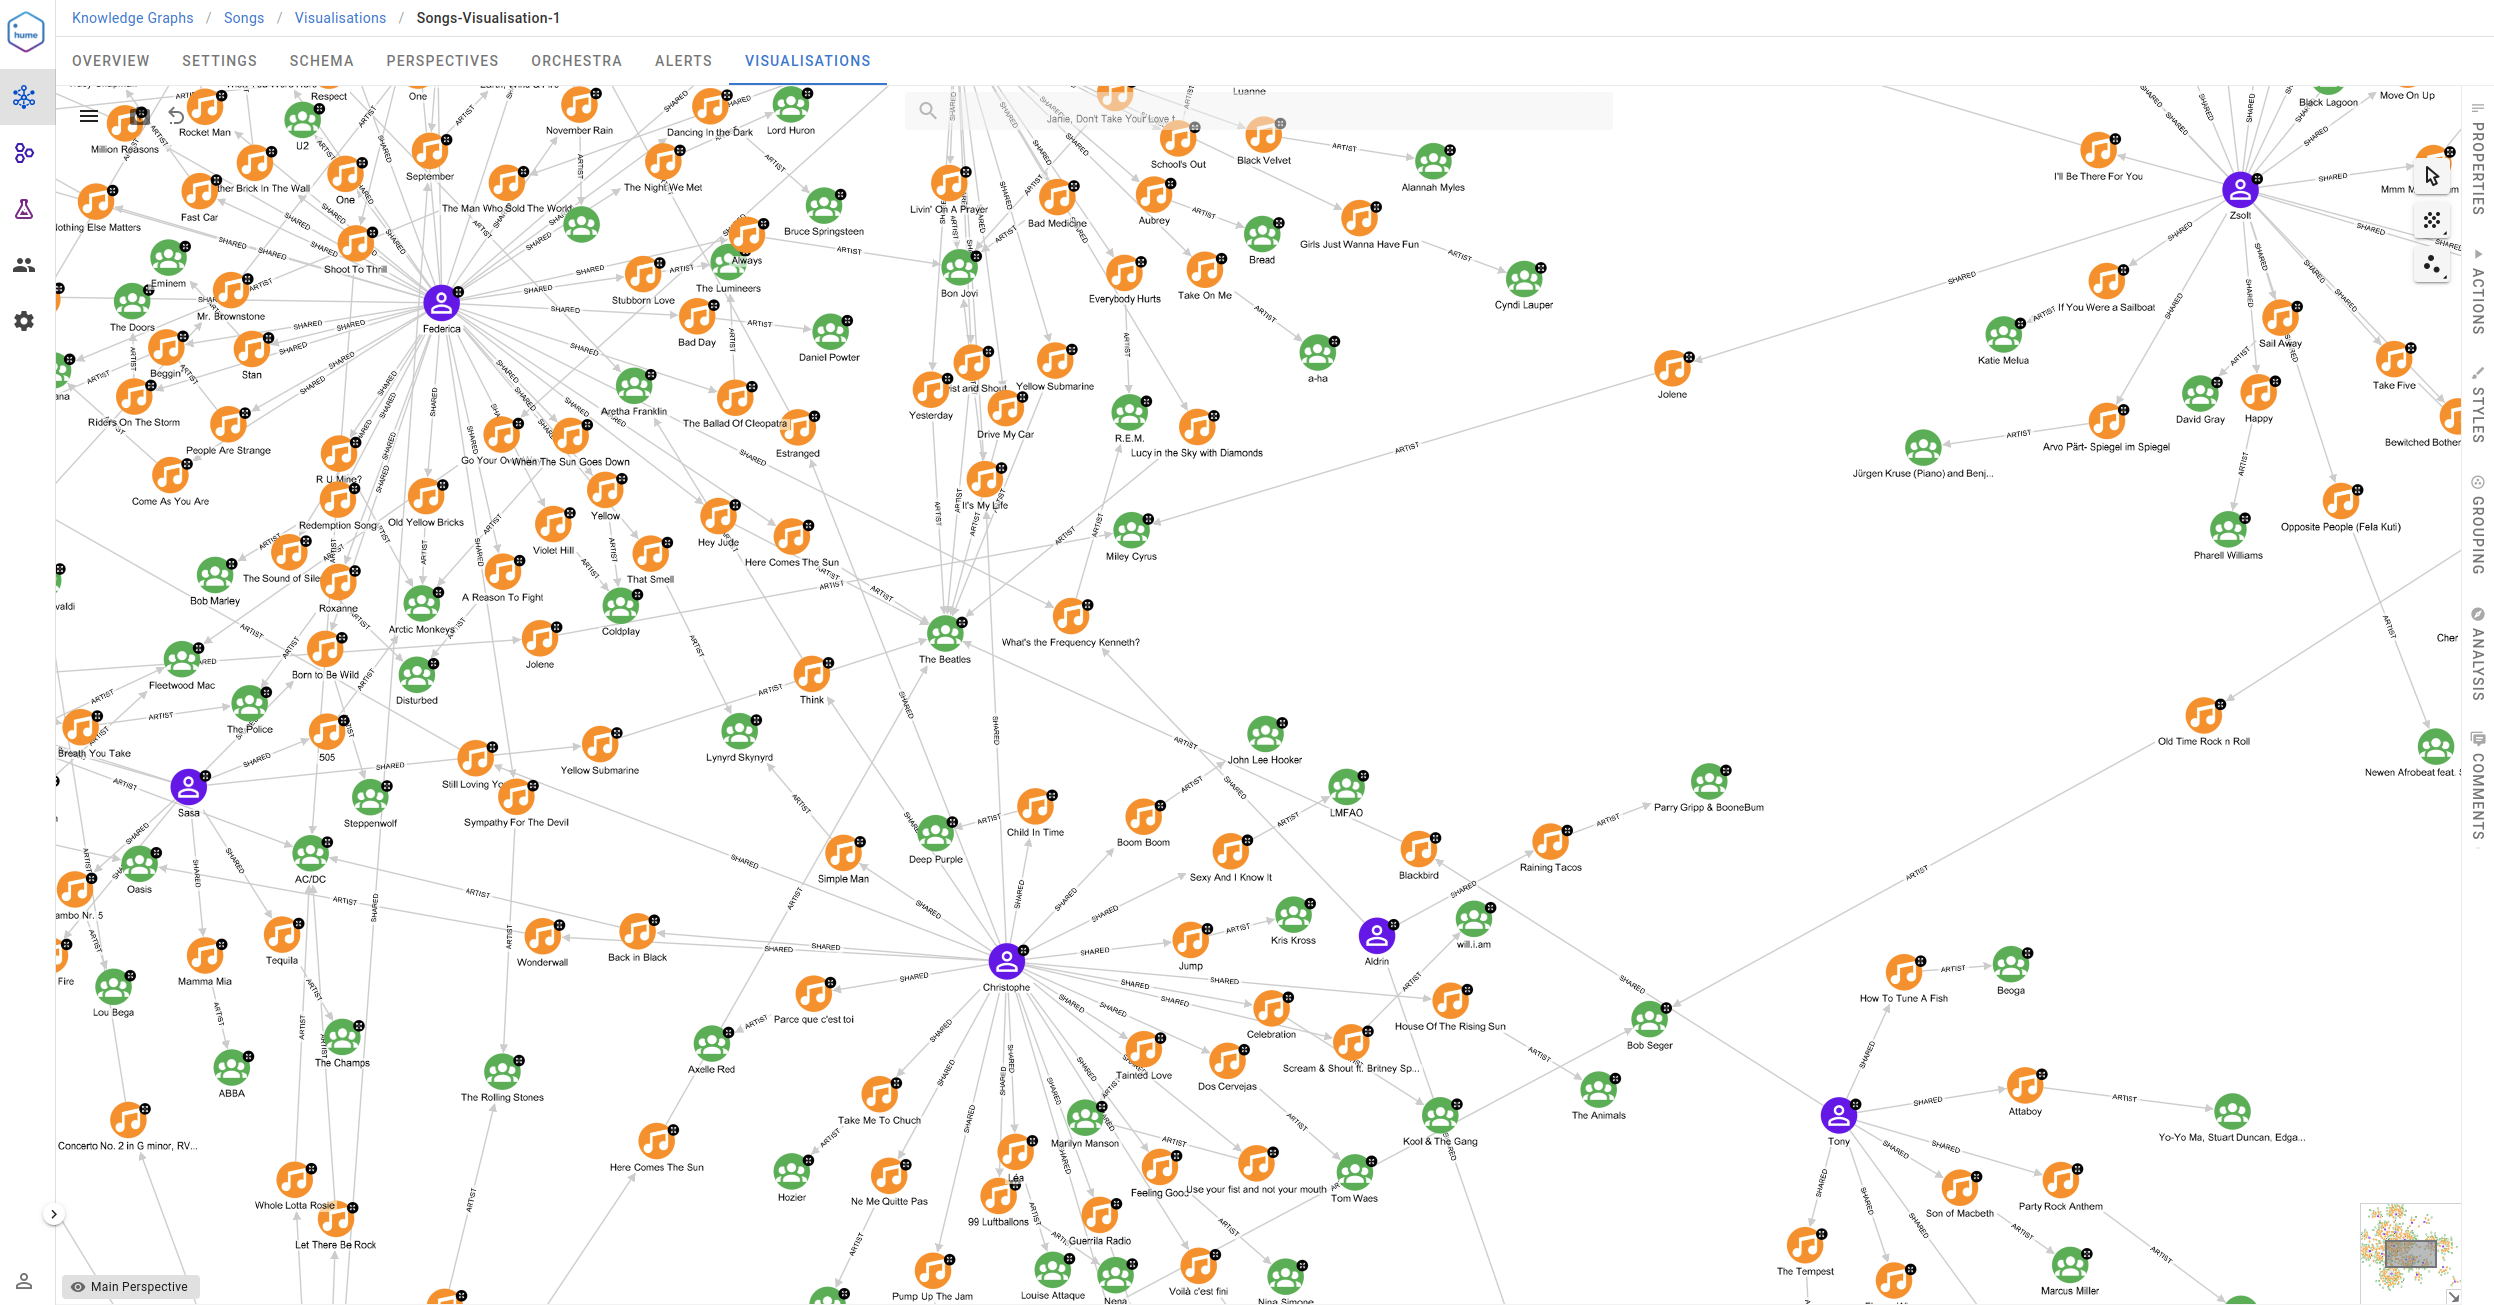Expand the Comments side panel
The image size is (2494, 1305).
(2477, 786)
